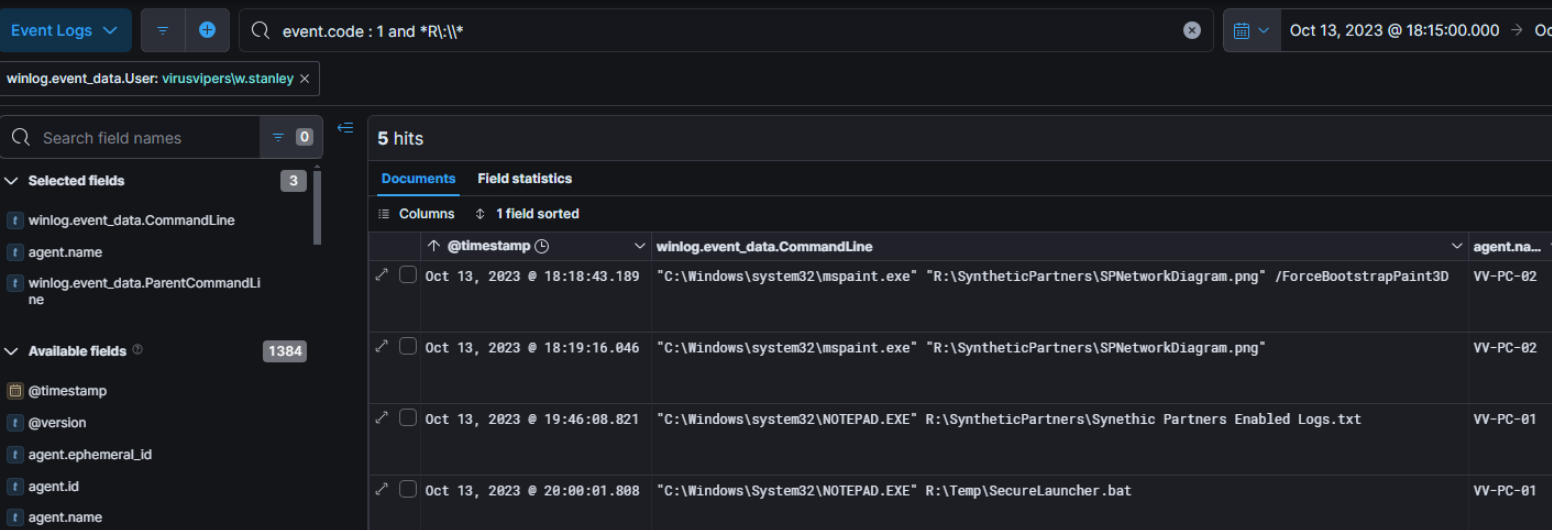Select @timestamp in Available fields
The height and width of the screenshot is (530, 1552).
(x=67, y=391)
